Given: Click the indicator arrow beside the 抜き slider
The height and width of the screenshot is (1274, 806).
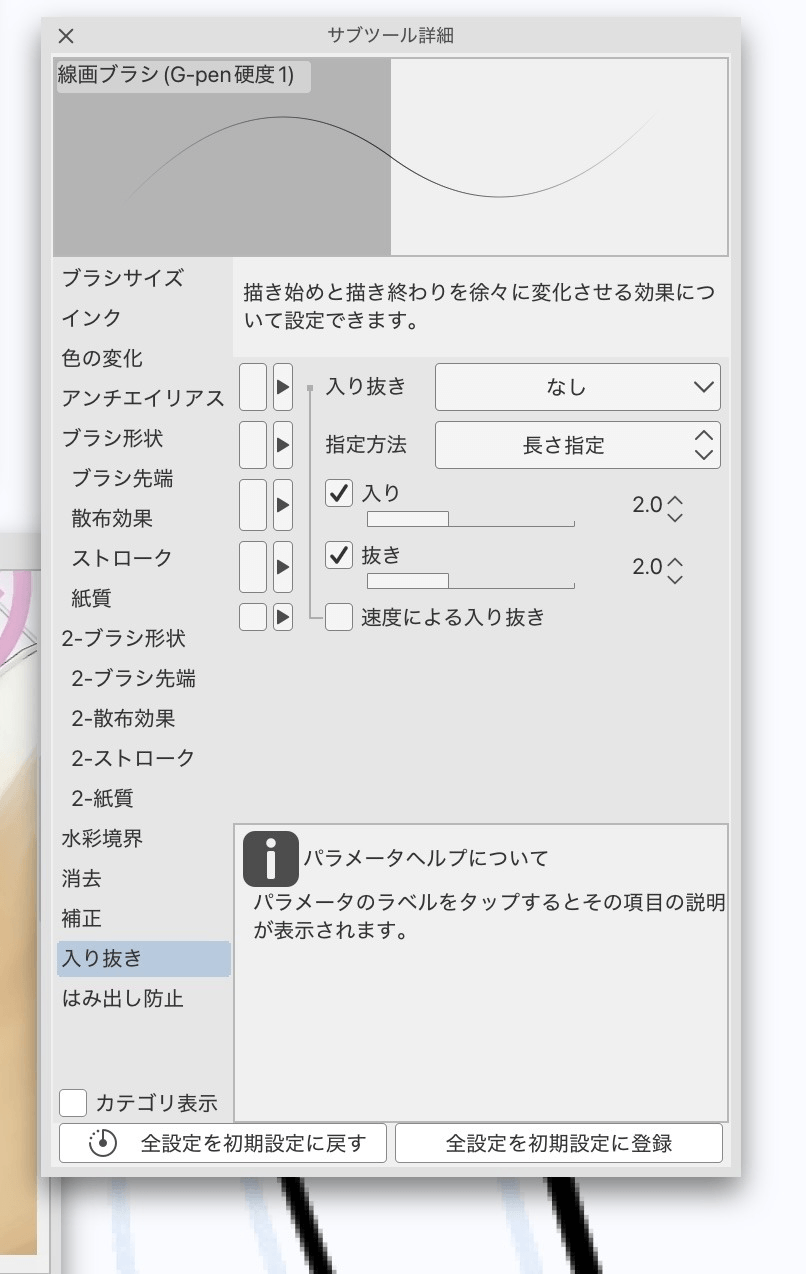Looking at the screenshot, I should click(x=281, y=566).
